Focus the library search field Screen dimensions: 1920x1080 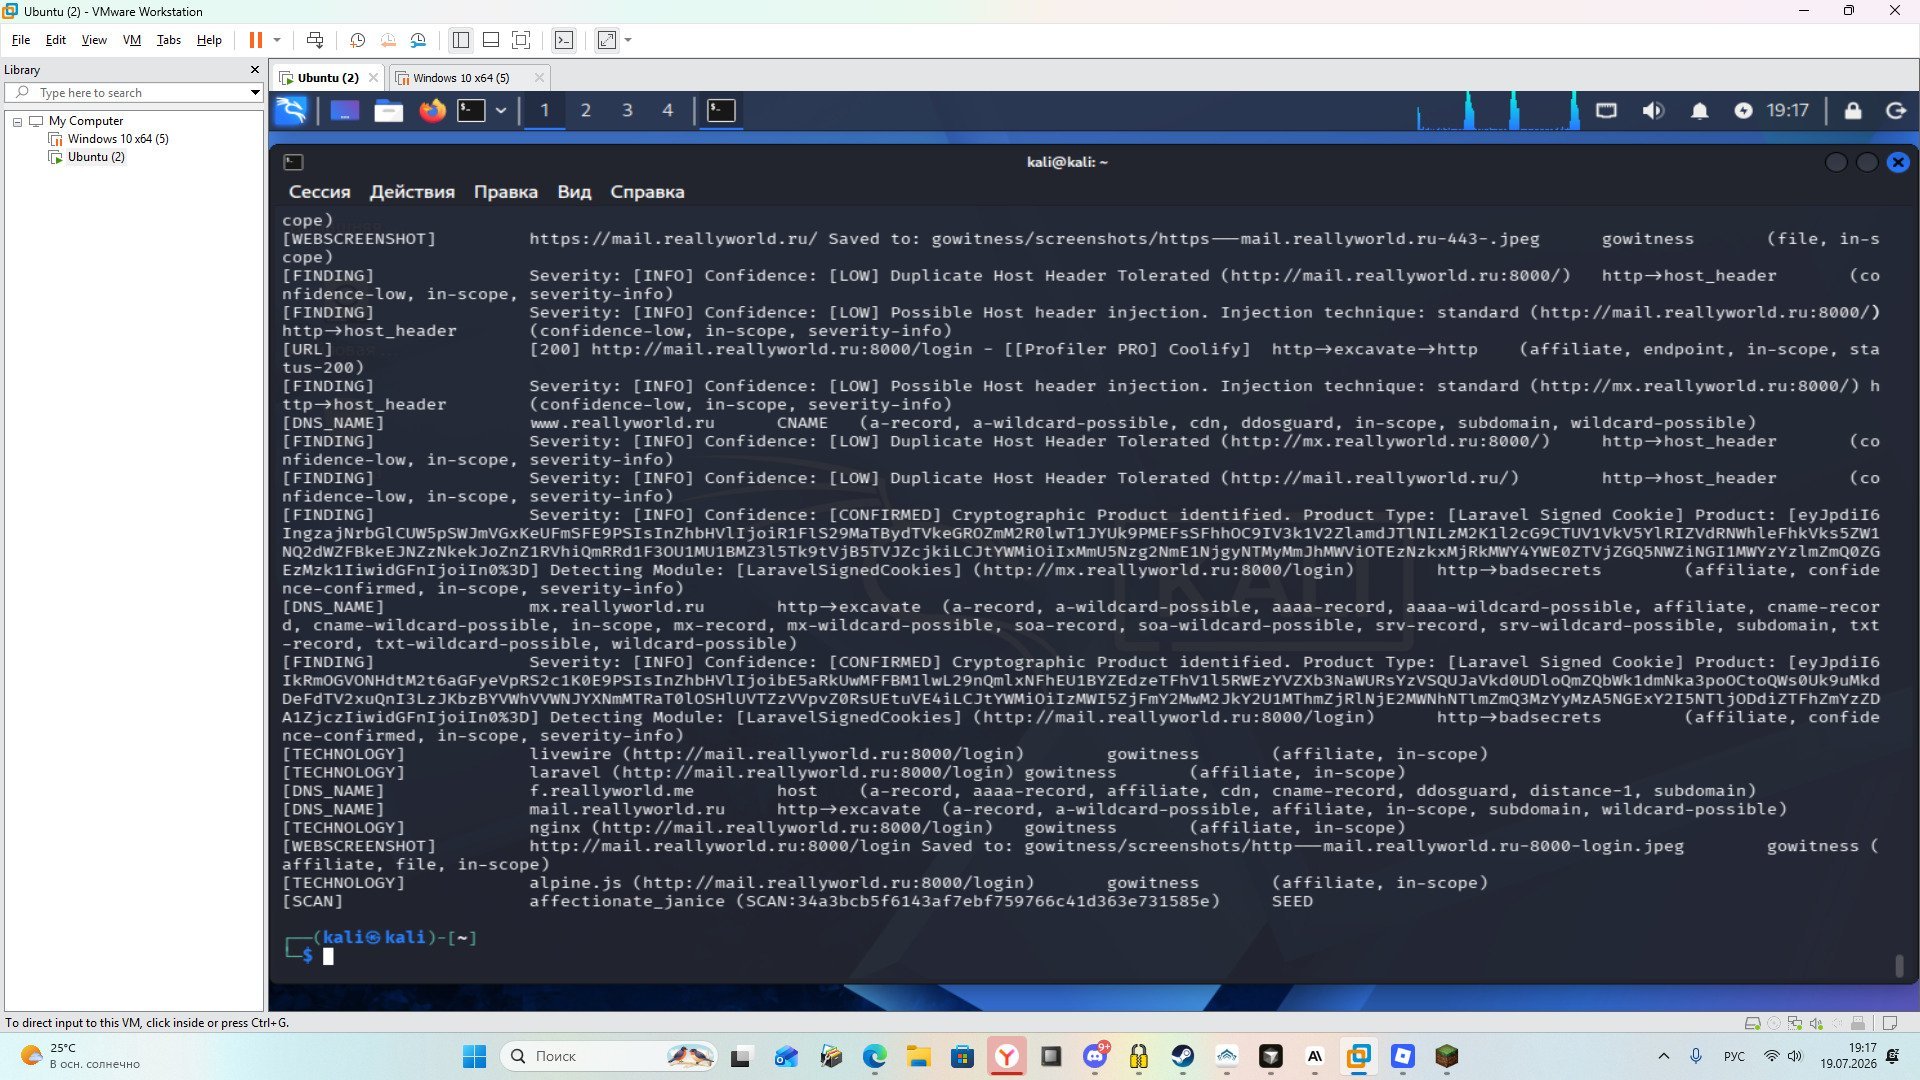pyautogui.click(x=134, y=92)
